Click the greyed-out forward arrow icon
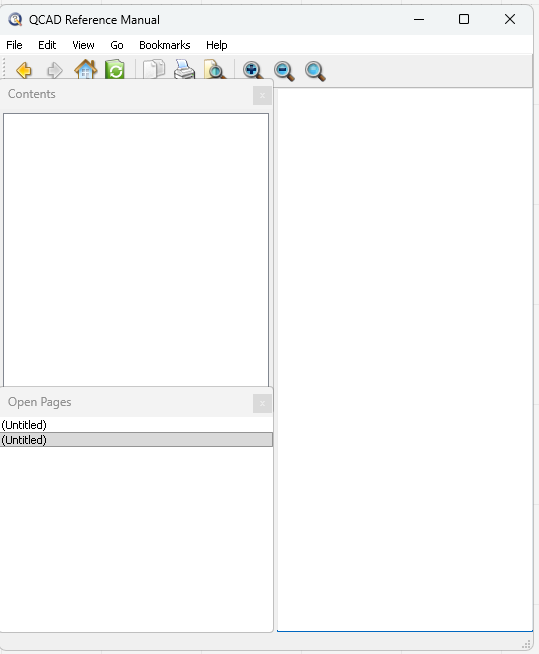Screen dimensions: 539x654 point(55,70)
